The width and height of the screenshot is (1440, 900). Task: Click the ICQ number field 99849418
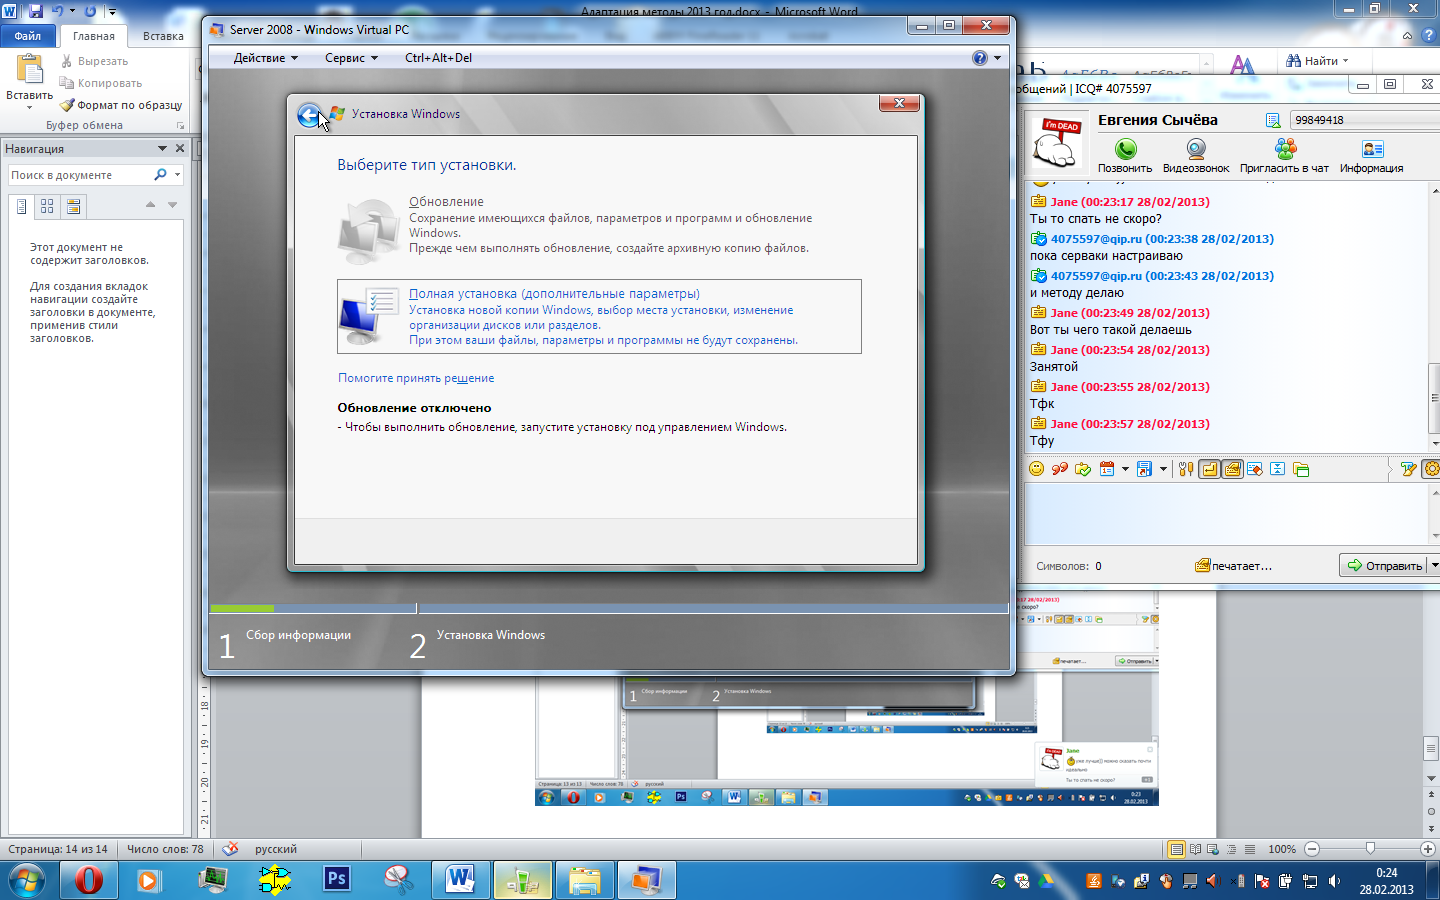coord(1365,120)
